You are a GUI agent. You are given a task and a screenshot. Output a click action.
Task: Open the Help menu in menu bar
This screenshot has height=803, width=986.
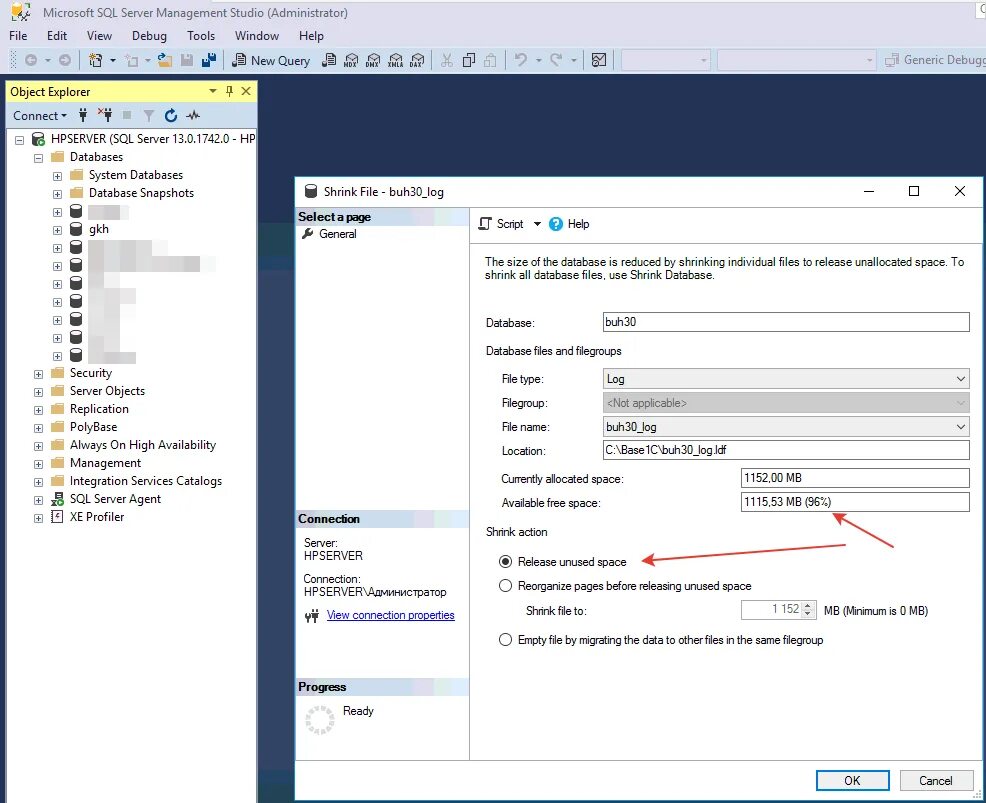tap(311, 36)
